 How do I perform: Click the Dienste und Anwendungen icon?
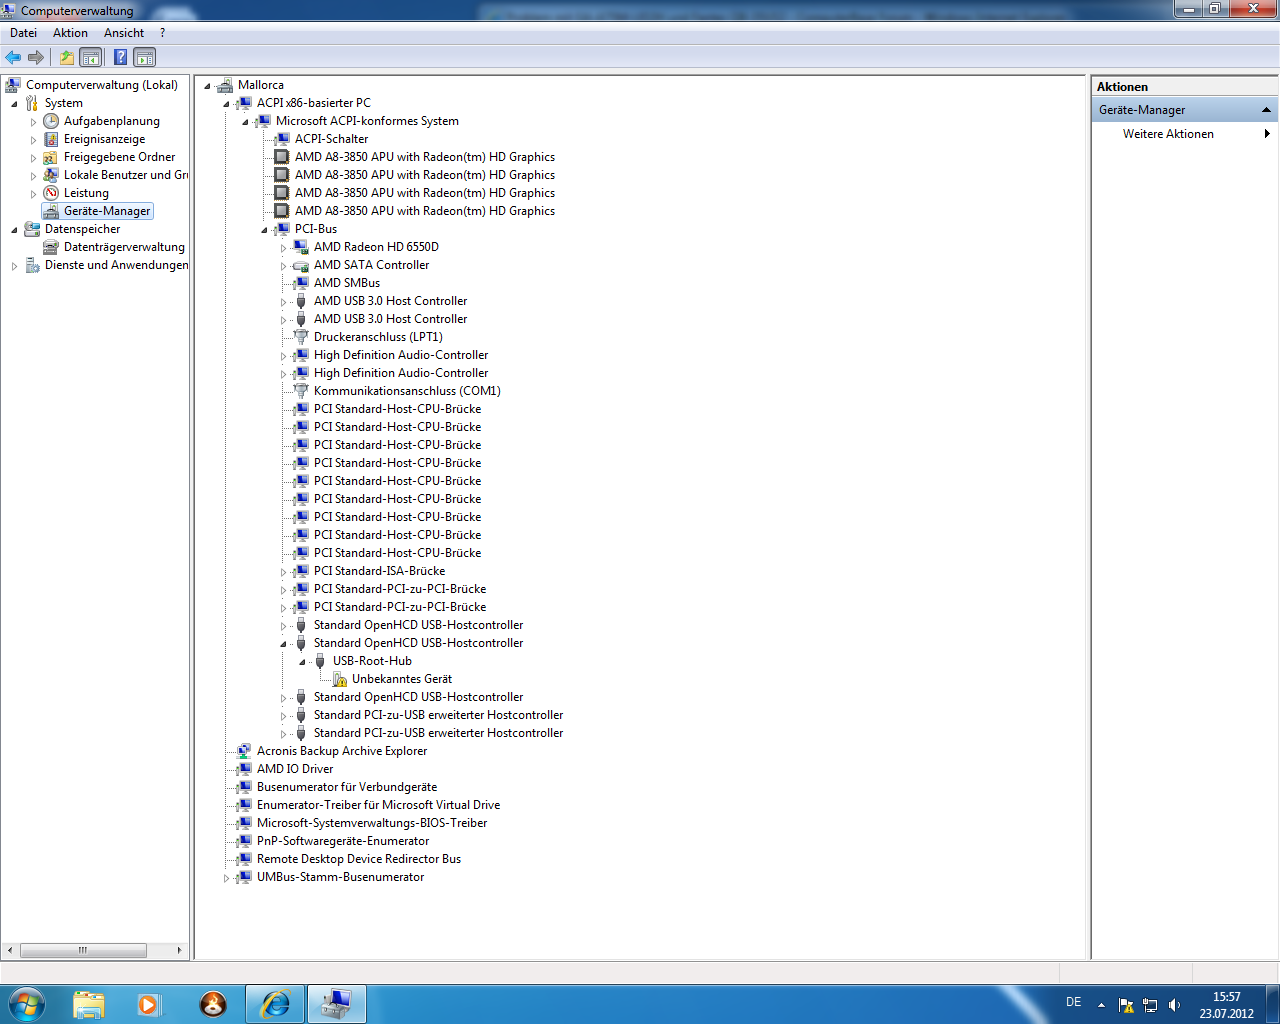click(32, 265)
